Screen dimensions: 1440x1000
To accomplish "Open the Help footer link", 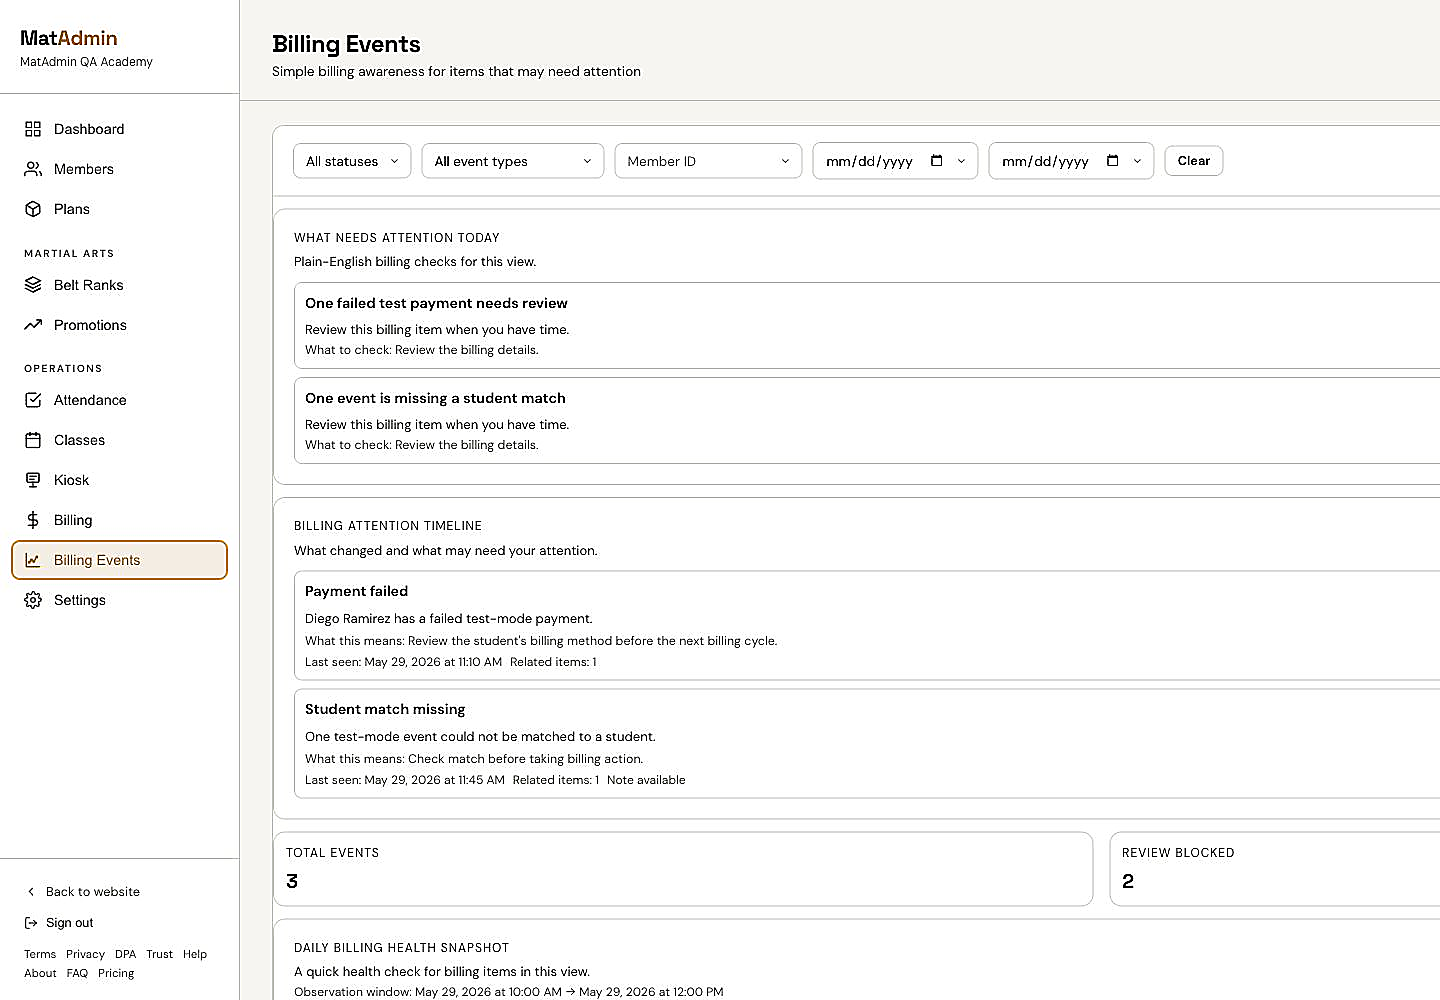I will (195, 954).
